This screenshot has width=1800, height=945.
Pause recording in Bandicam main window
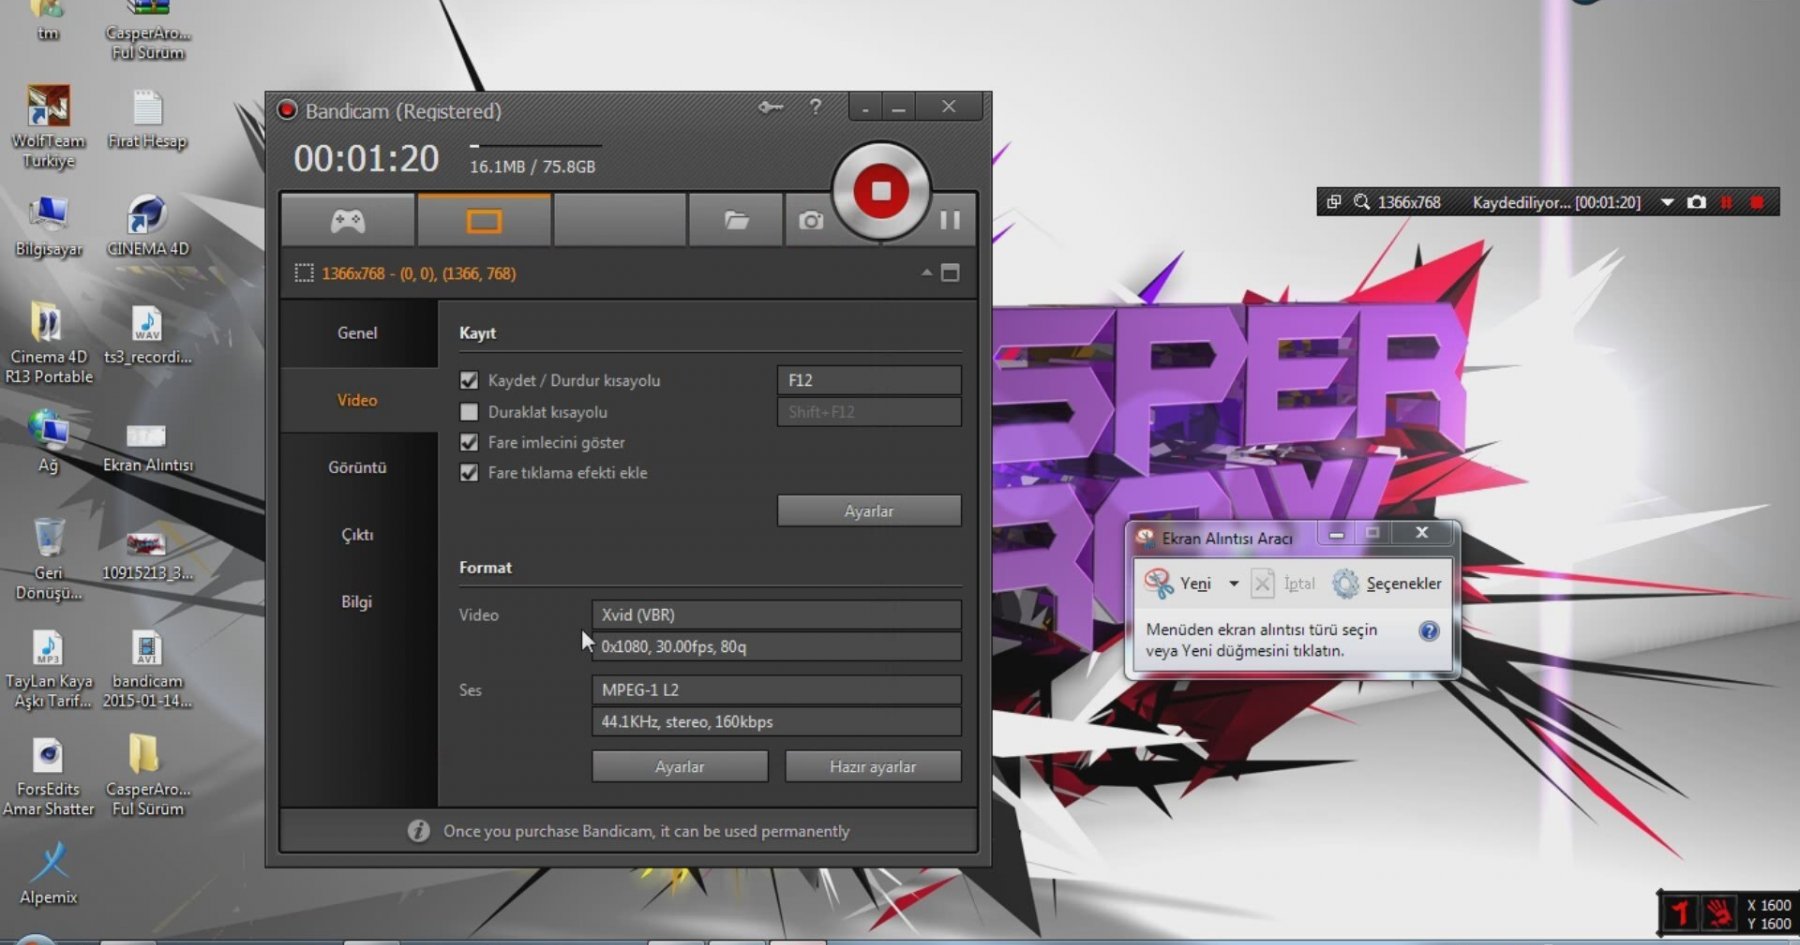950,220
